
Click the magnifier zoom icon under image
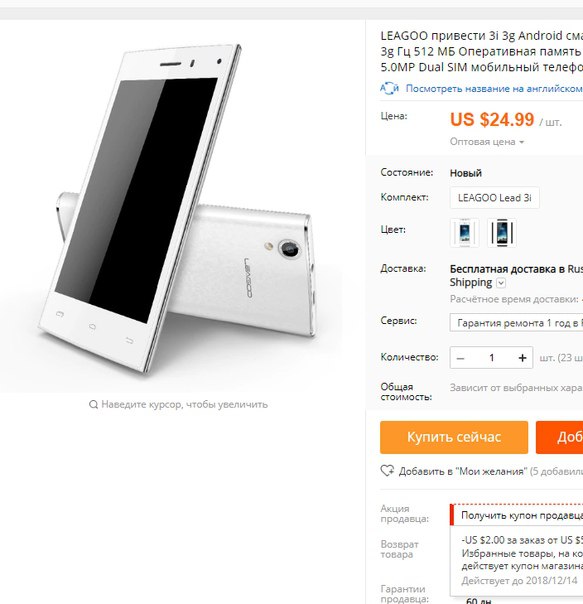(x=93, y=404)
